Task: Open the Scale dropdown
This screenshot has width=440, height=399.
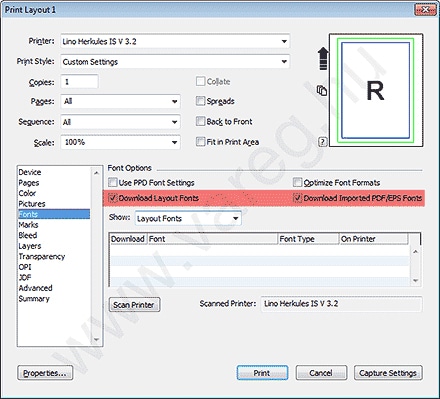Action: (x=120, y=142)
